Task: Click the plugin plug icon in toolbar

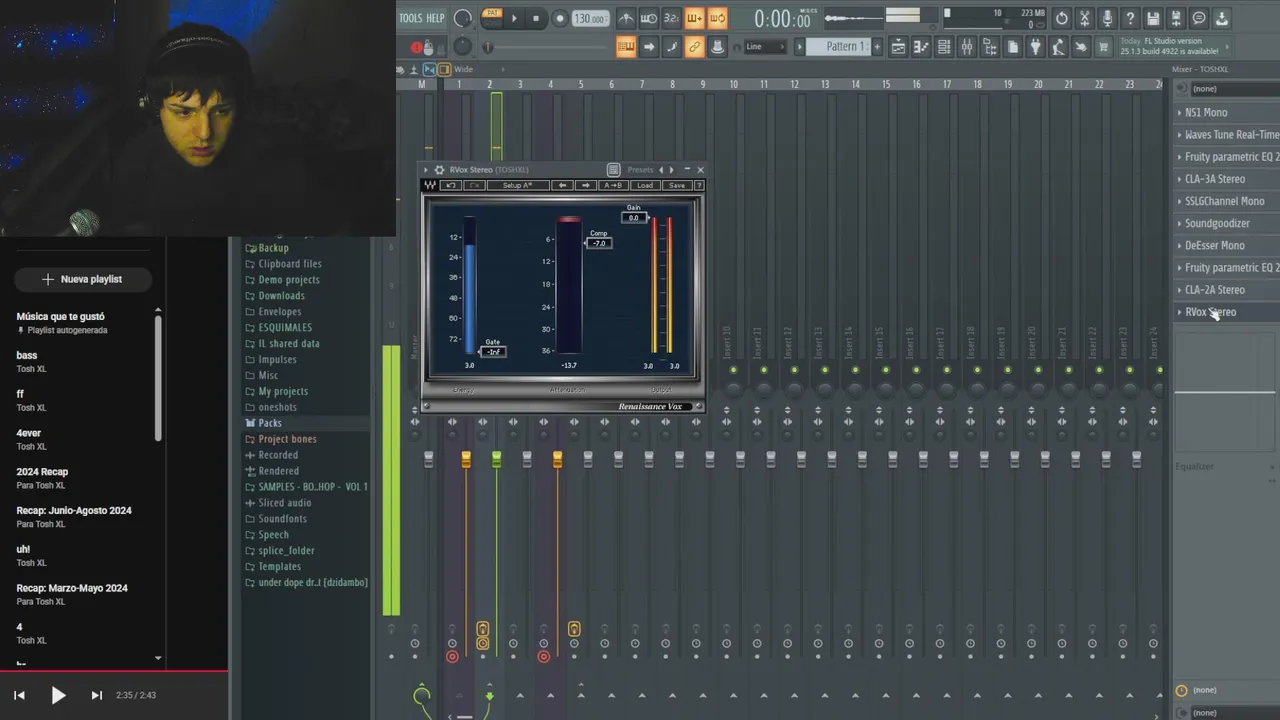Action: [1036, 47]
